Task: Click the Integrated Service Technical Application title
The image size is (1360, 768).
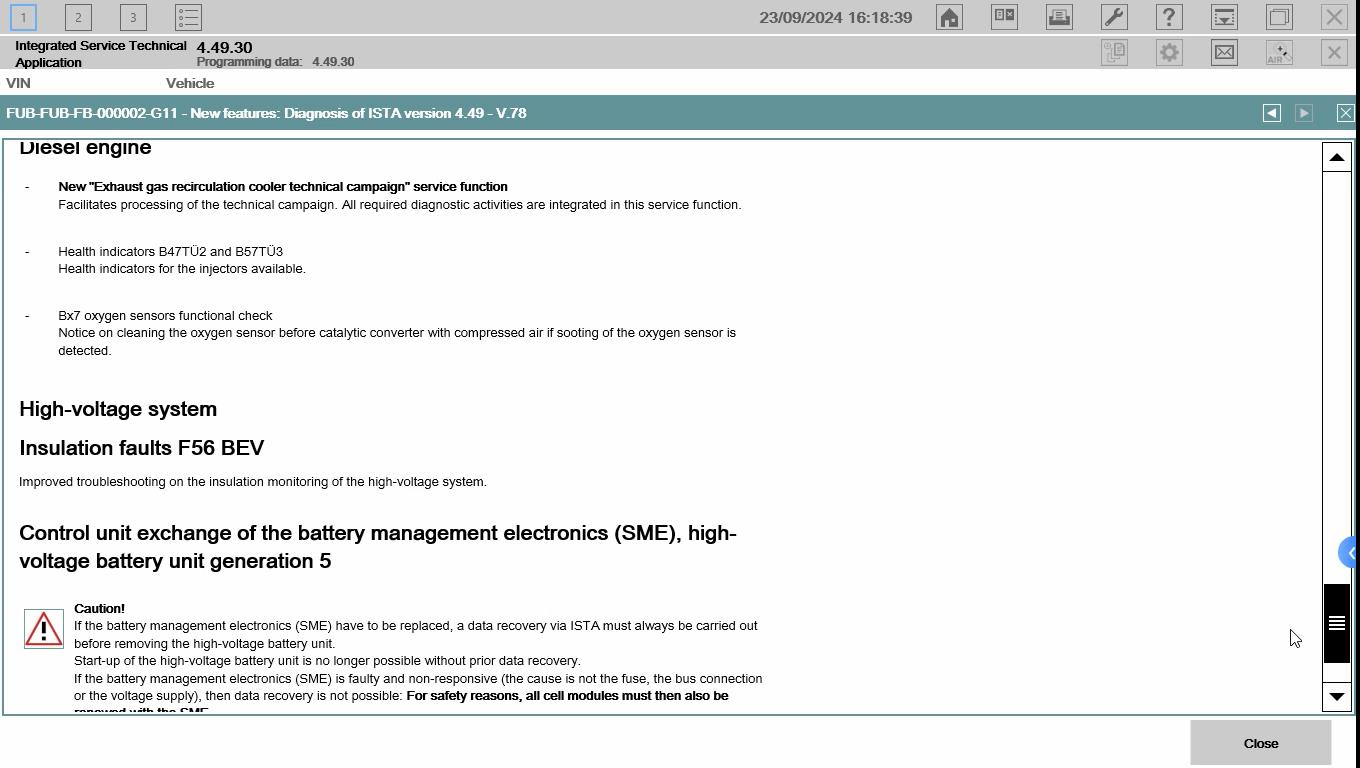Action: [101, 54]
